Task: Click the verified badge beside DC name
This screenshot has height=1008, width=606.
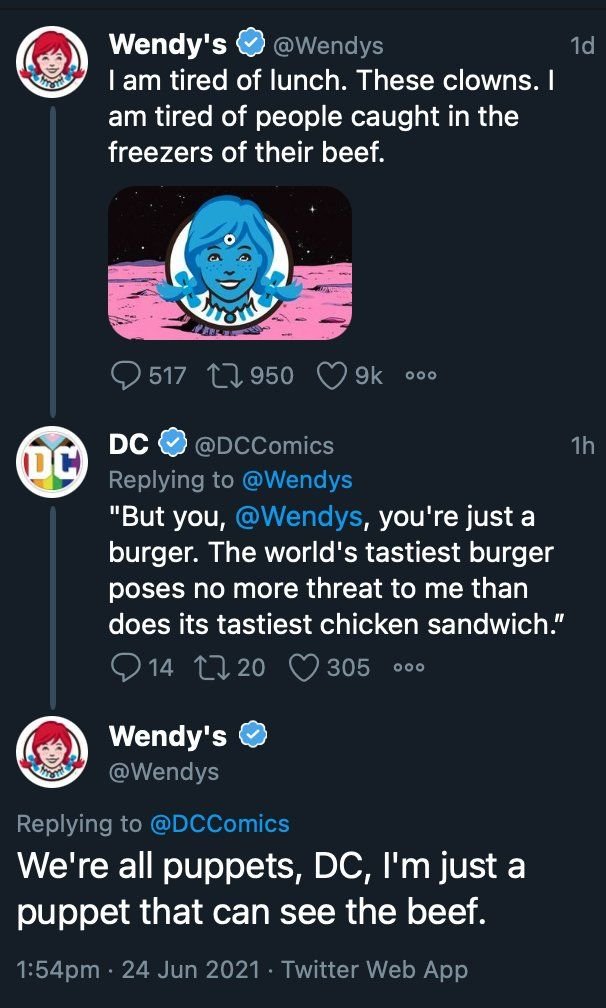Action: click(x=173, y=444)
